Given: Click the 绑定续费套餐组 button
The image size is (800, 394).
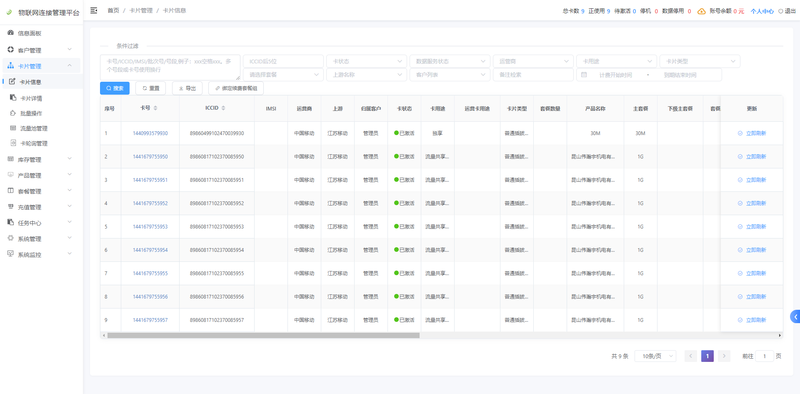Looking at the screenshot, I should (236, 88).
